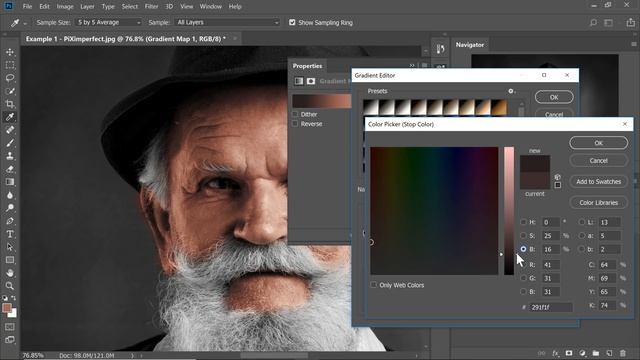Select the Pen tool
This screenshot has width=640, height=360.
click(x=10, y=221)
